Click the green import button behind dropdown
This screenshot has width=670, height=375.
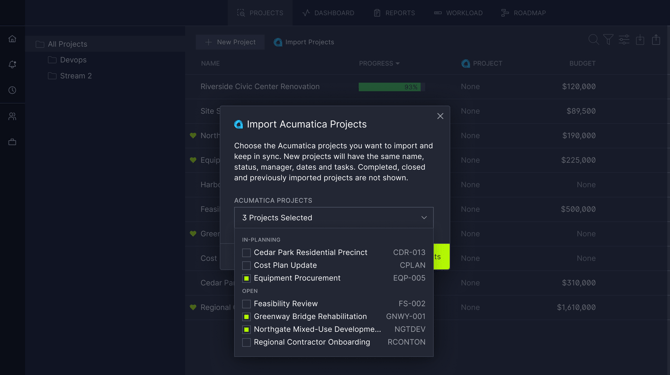[x=441, y=256]
